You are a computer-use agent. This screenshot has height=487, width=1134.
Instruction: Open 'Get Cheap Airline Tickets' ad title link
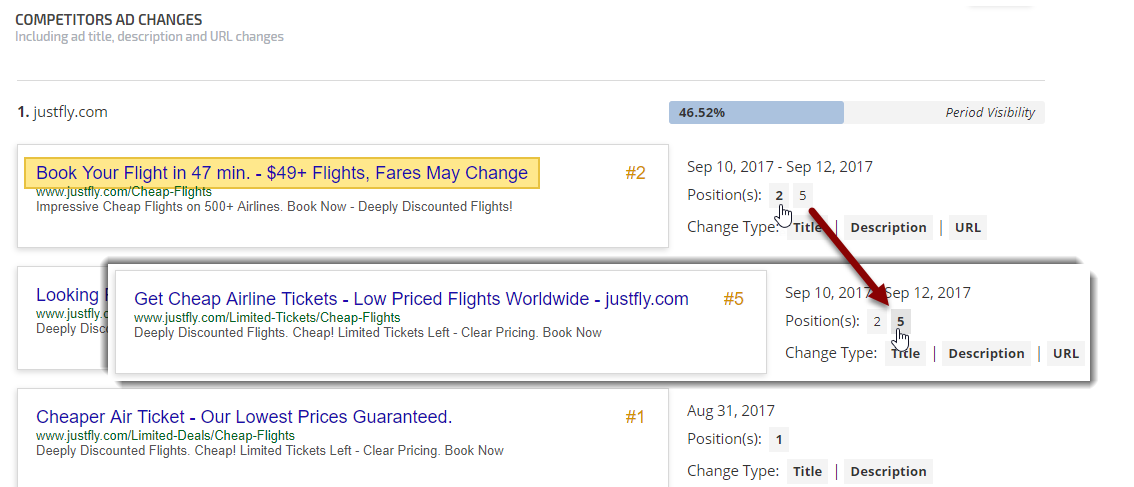point(411,299)
